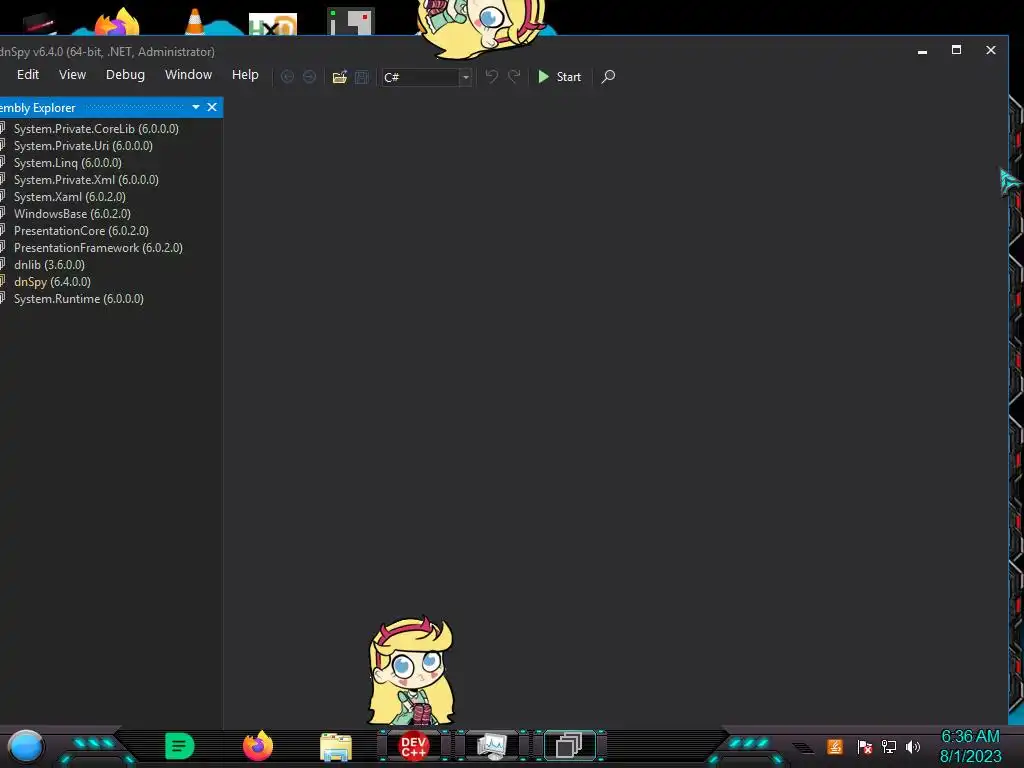Close the dnSpy window
The width and height of the screenshot is (1024, 768).
991,50
